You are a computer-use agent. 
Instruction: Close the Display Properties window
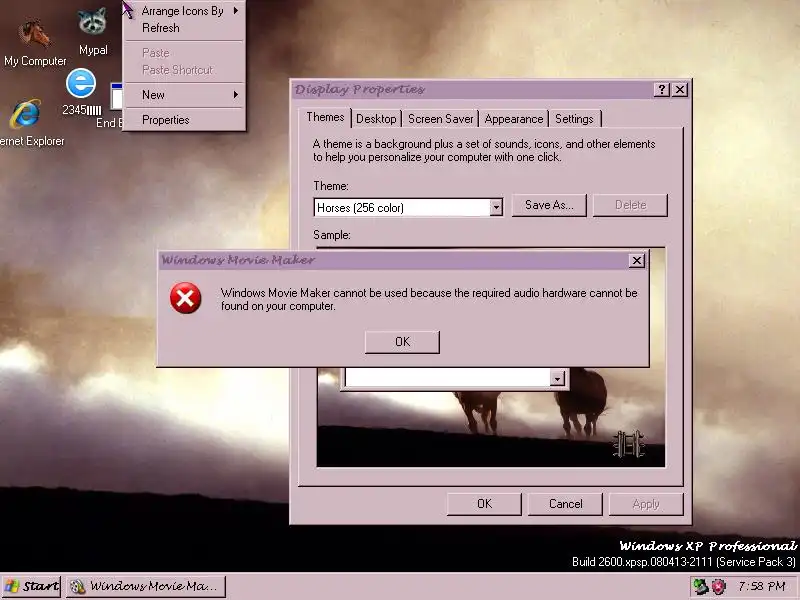(x=680, y=90)
